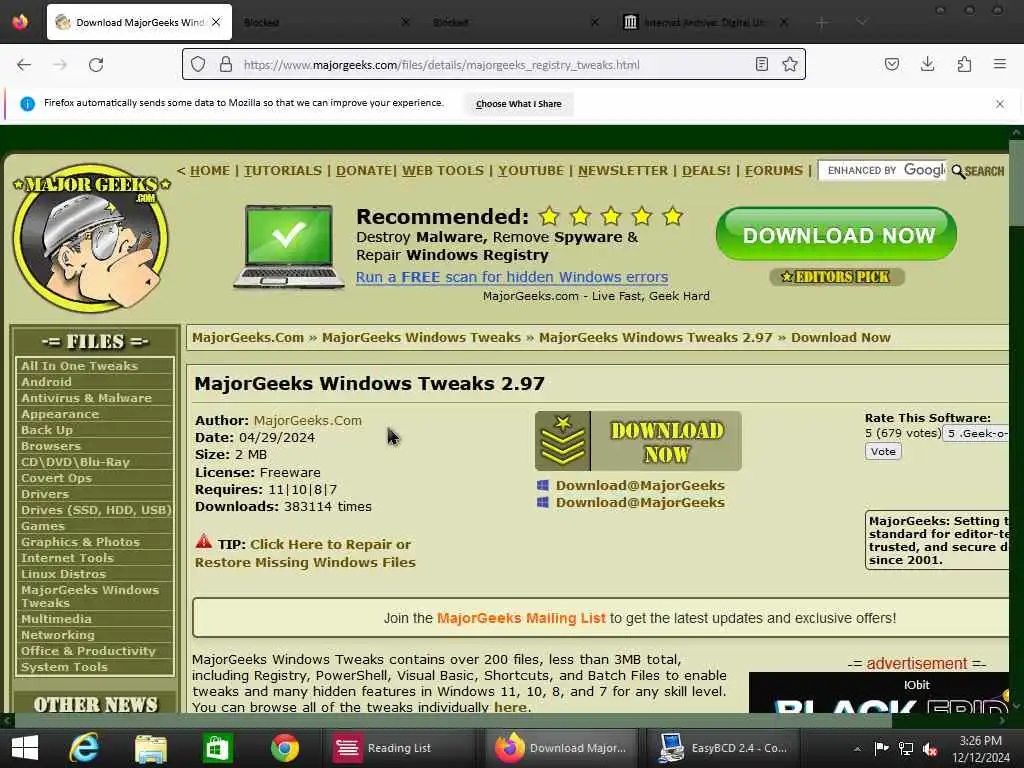Focus the Google custom search field
The height and width of the screenshot is (768, 1024).
pos(882,170)
